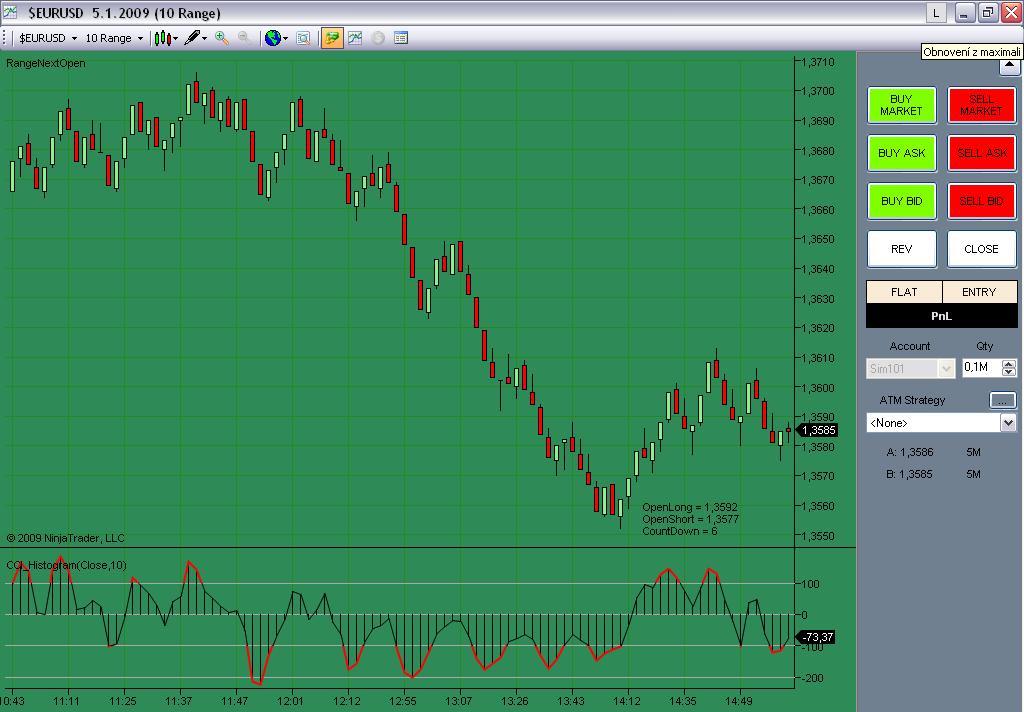Open the indicators chart icon
Viewport: 1024px width, 712px height.
tap(355, 38)
